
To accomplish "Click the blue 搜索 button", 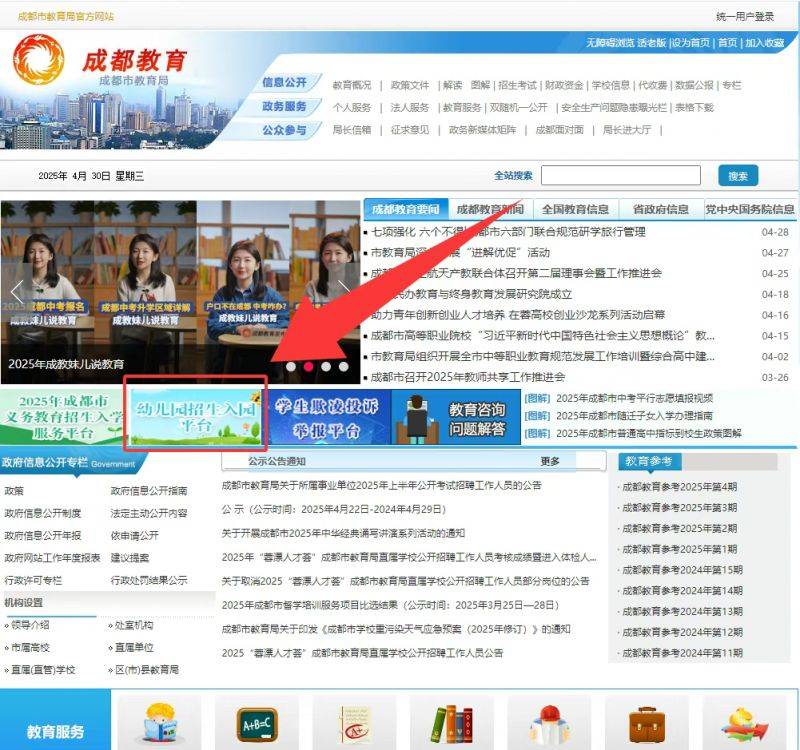I will click(x=738, y=176).
